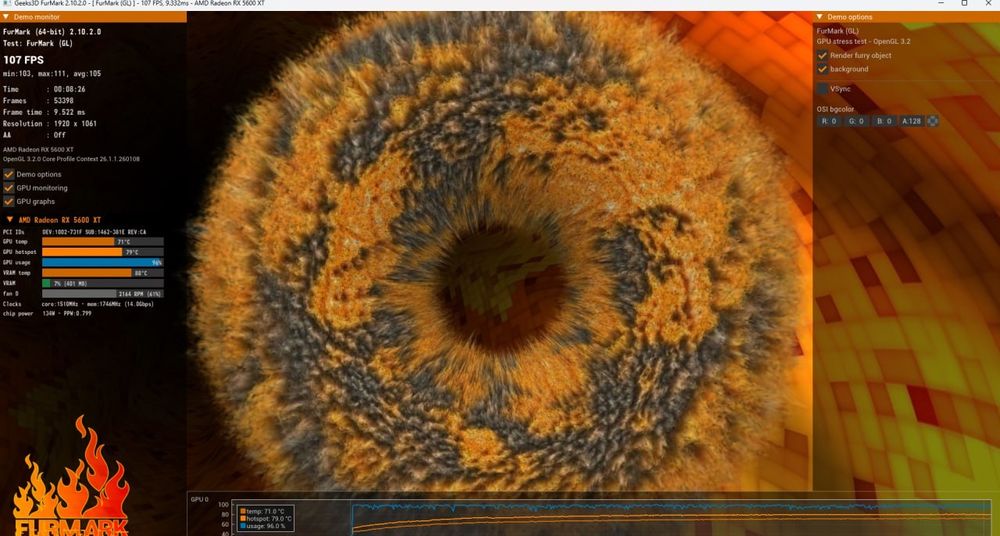
Task: Click the GPU hotspot 79°C bar
Action: point(103,252)
